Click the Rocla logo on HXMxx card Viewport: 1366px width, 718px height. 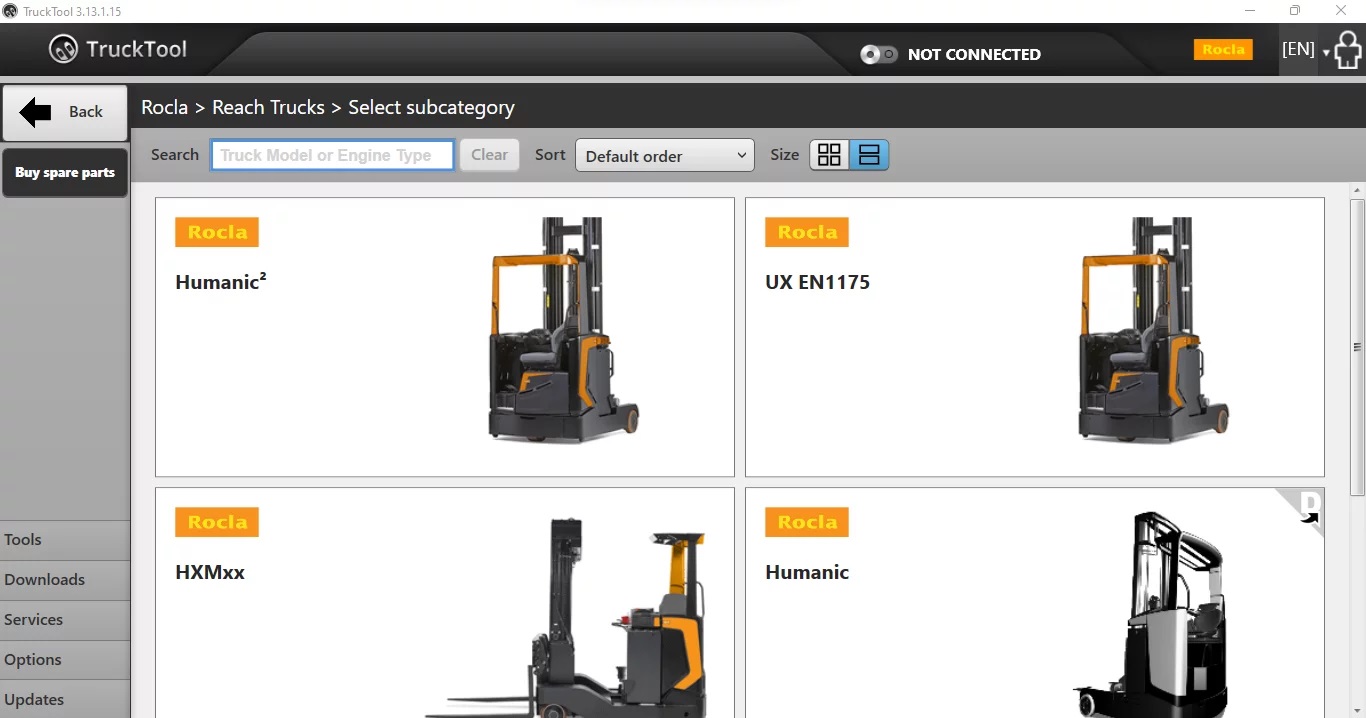tap(217, 522)
